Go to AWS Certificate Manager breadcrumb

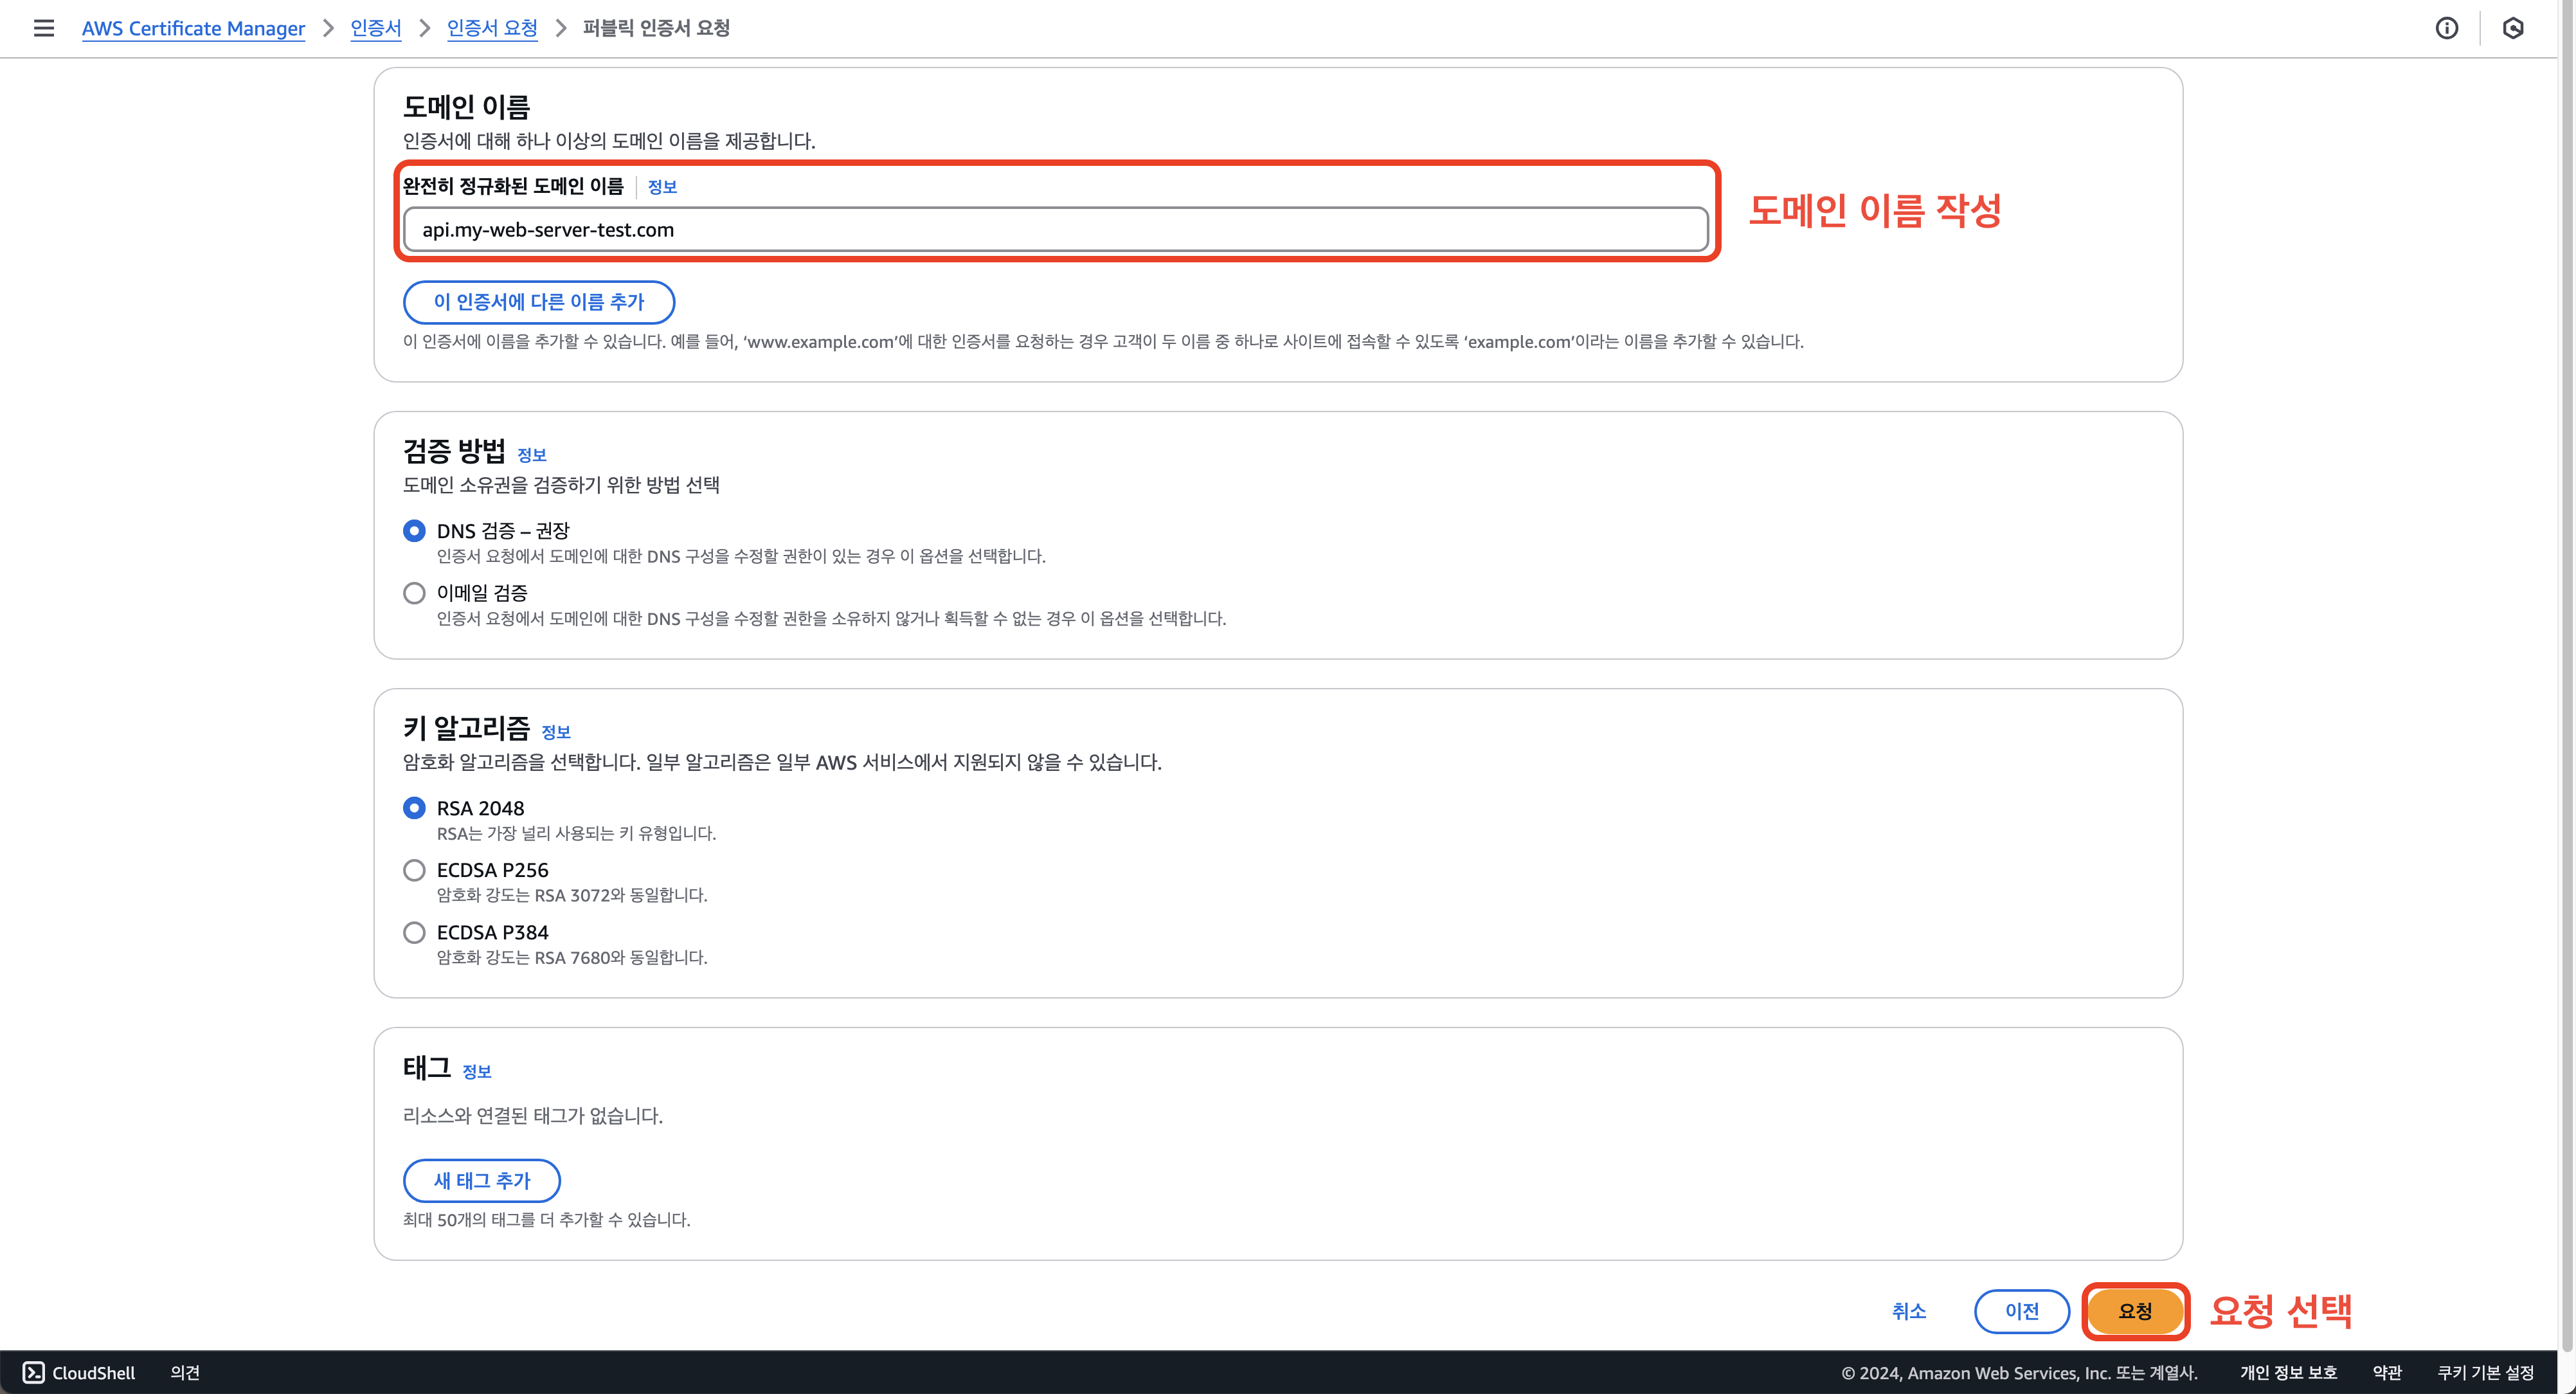tap(193, 28)
